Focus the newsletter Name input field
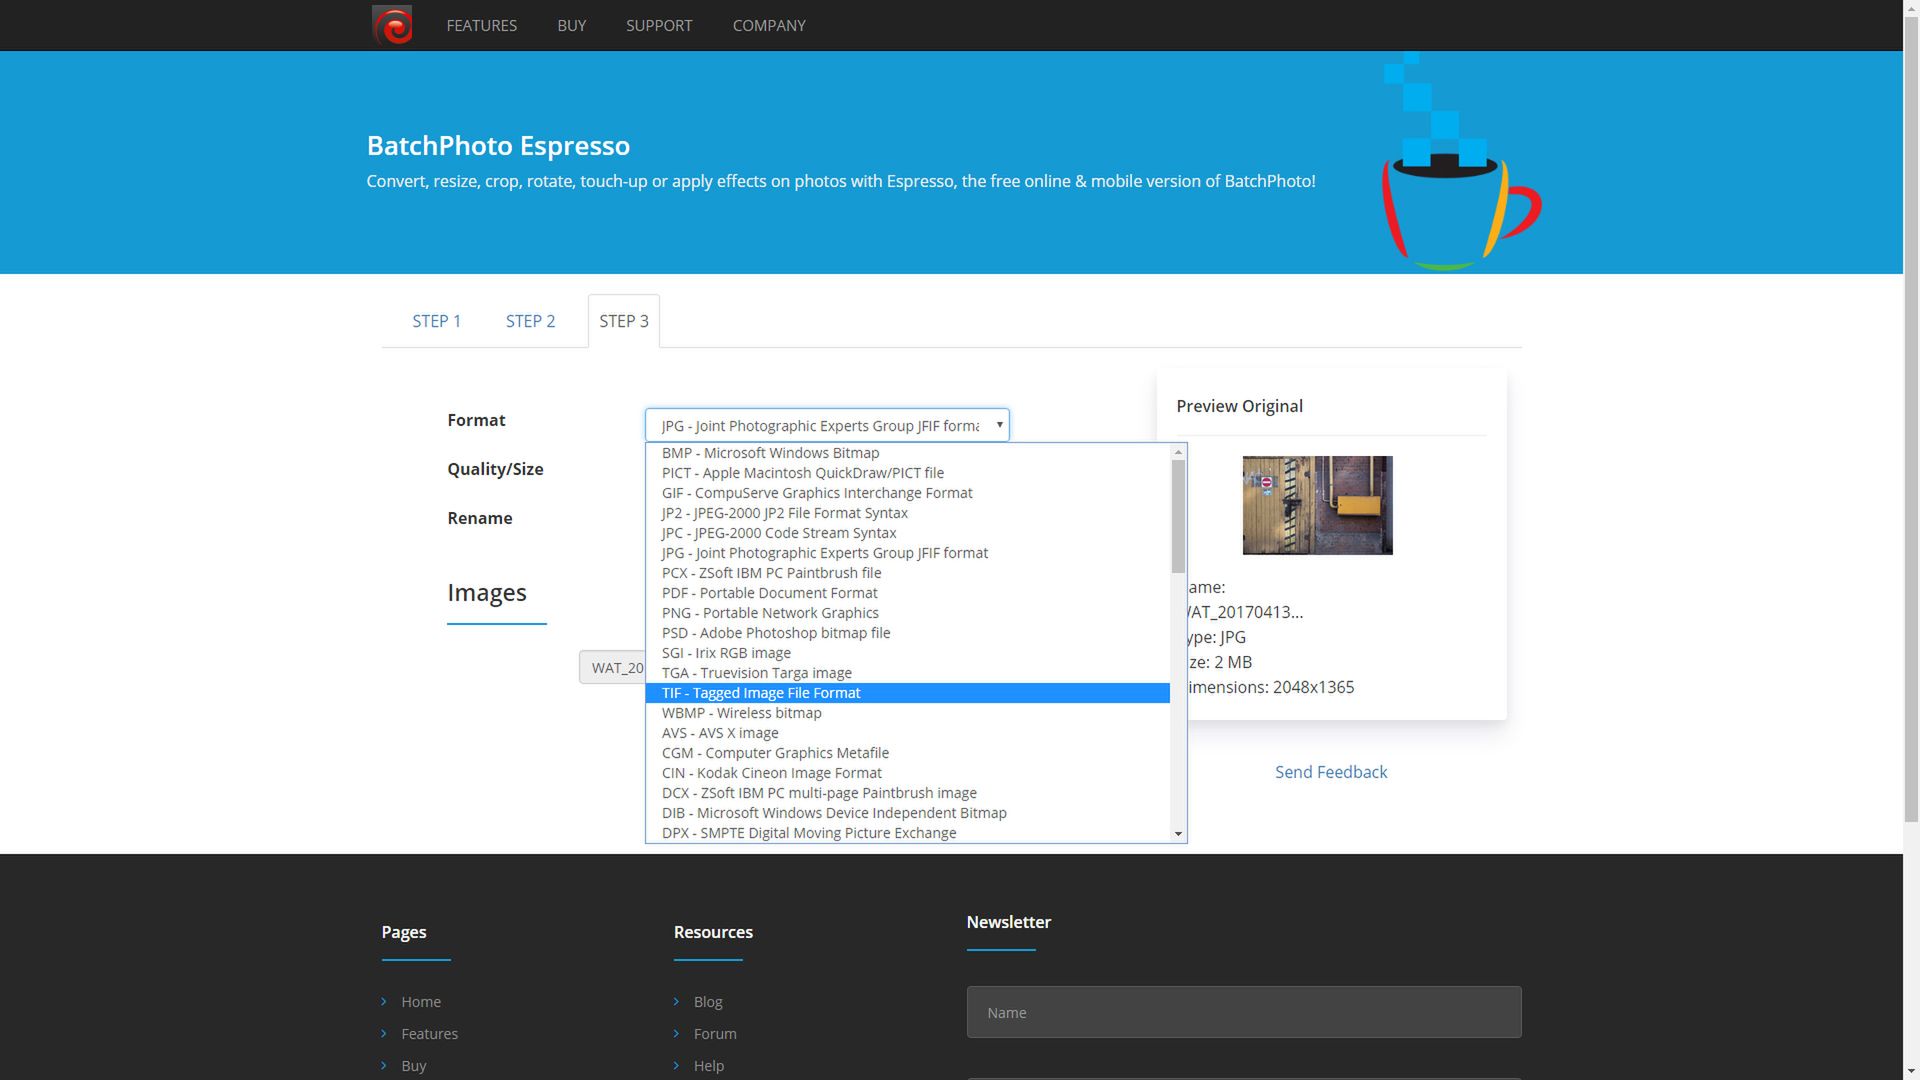1920x1080 pixels. tap(1244, 1012)
